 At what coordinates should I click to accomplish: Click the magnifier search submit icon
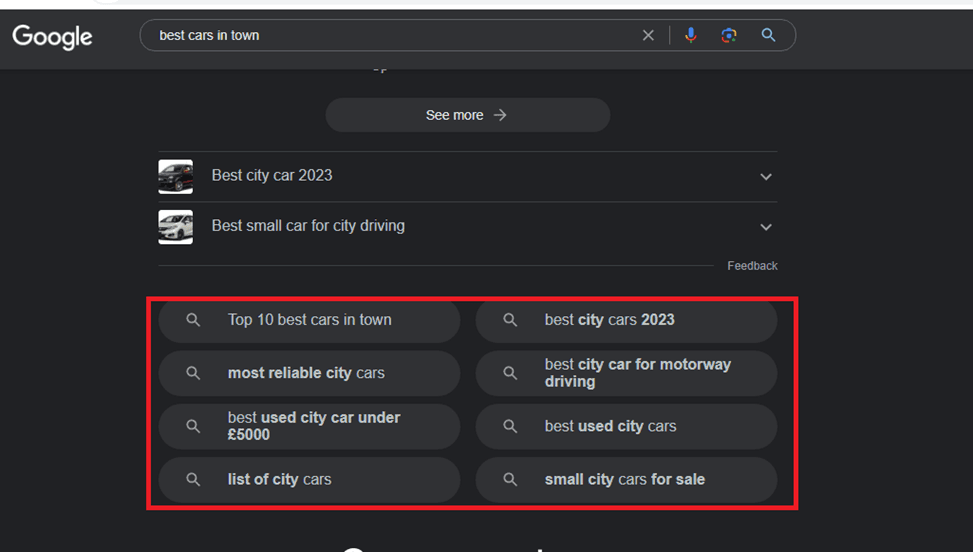768,35
